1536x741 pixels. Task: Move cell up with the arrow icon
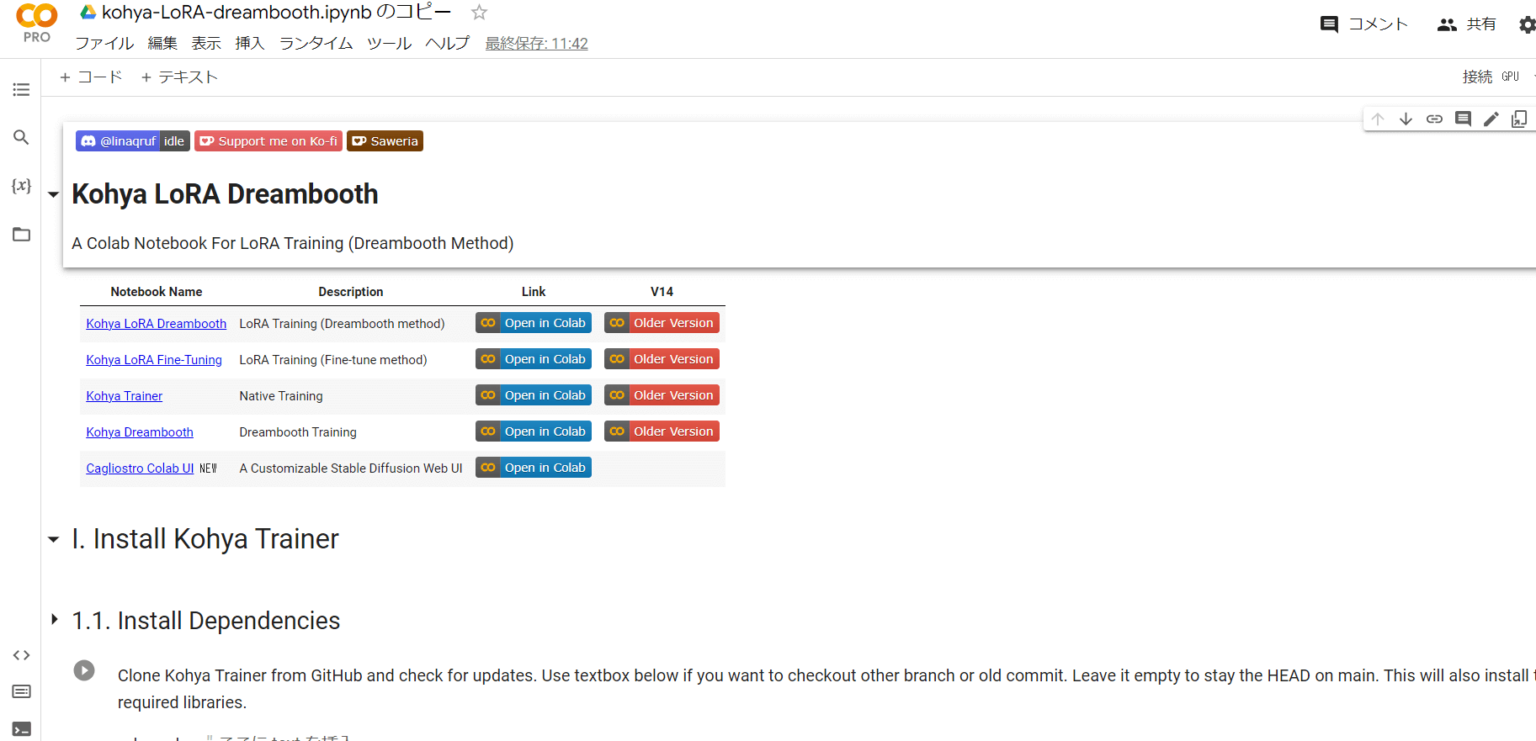point(1377,119)
